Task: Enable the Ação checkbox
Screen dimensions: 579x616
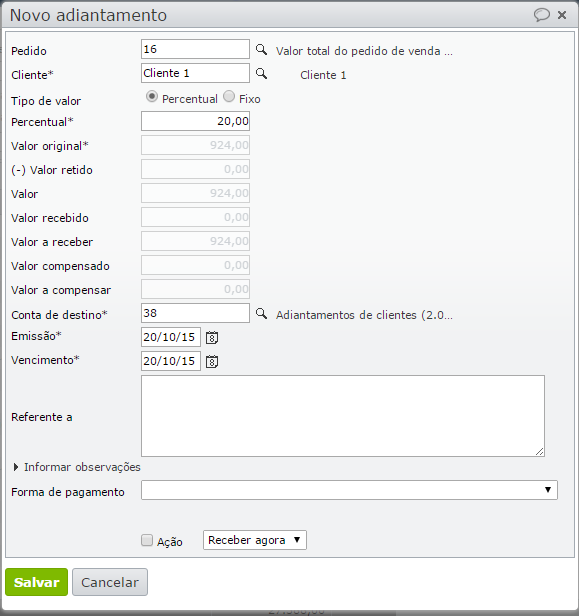Action: pos(147,540)
